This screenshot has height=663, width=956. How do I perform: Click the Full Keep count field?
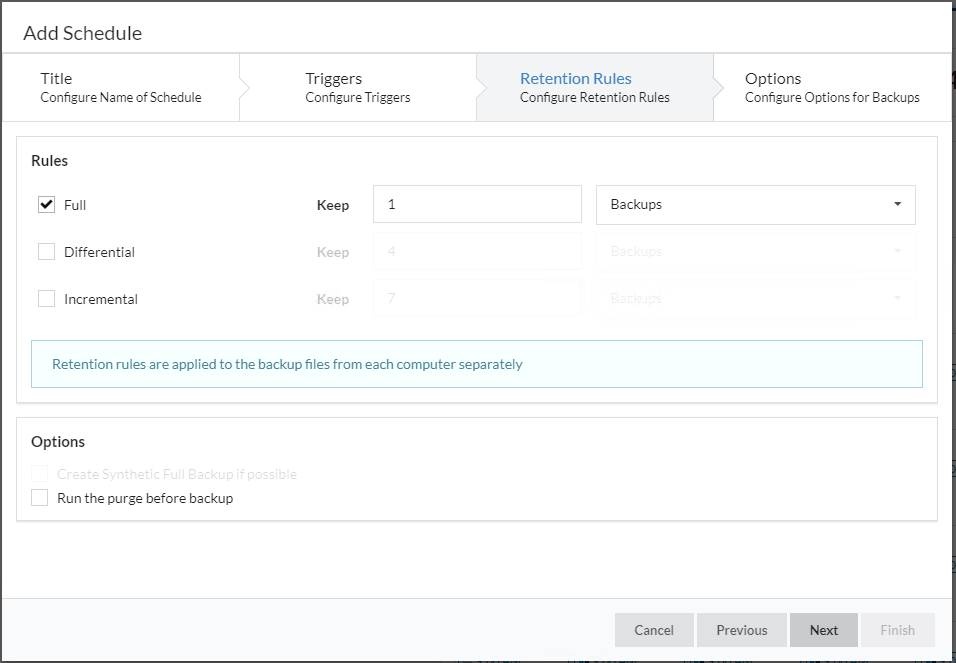coord(476,204)
